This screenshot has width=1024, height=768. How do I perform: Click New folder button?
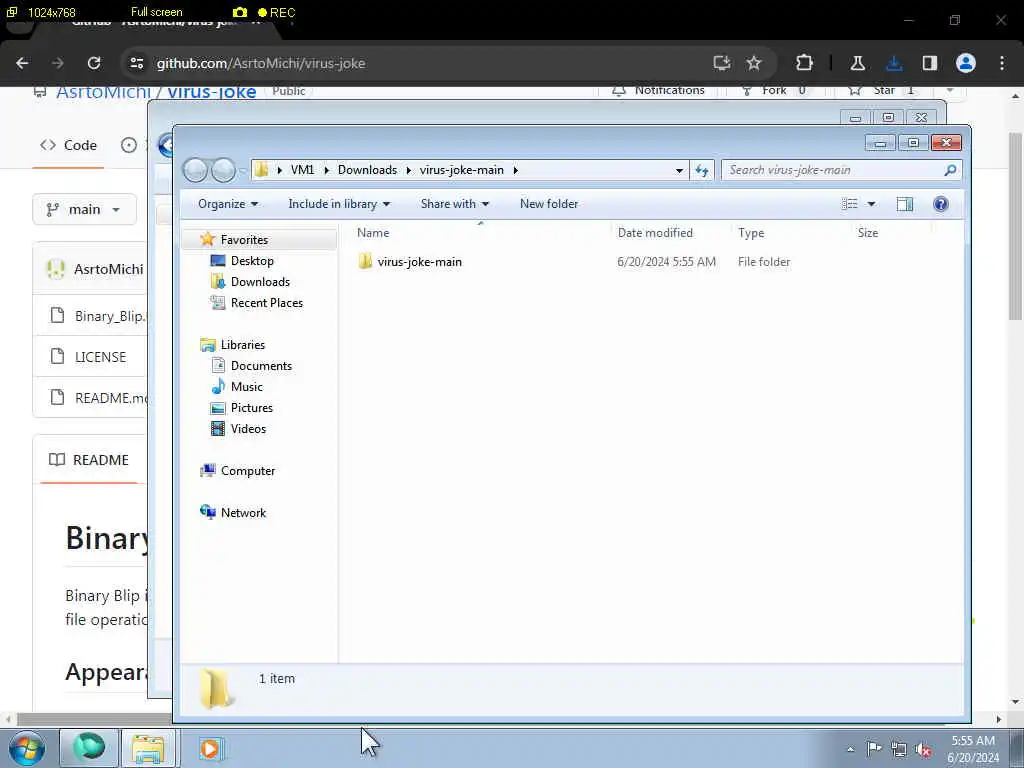click(x=549, y=204)
